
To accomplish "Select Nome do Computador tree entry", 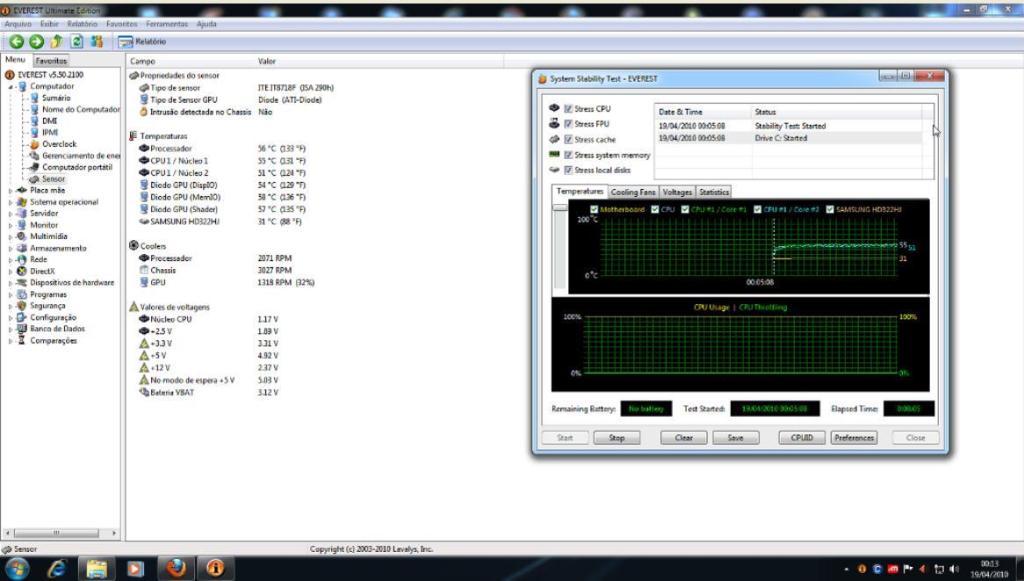I will click(81, 110).
